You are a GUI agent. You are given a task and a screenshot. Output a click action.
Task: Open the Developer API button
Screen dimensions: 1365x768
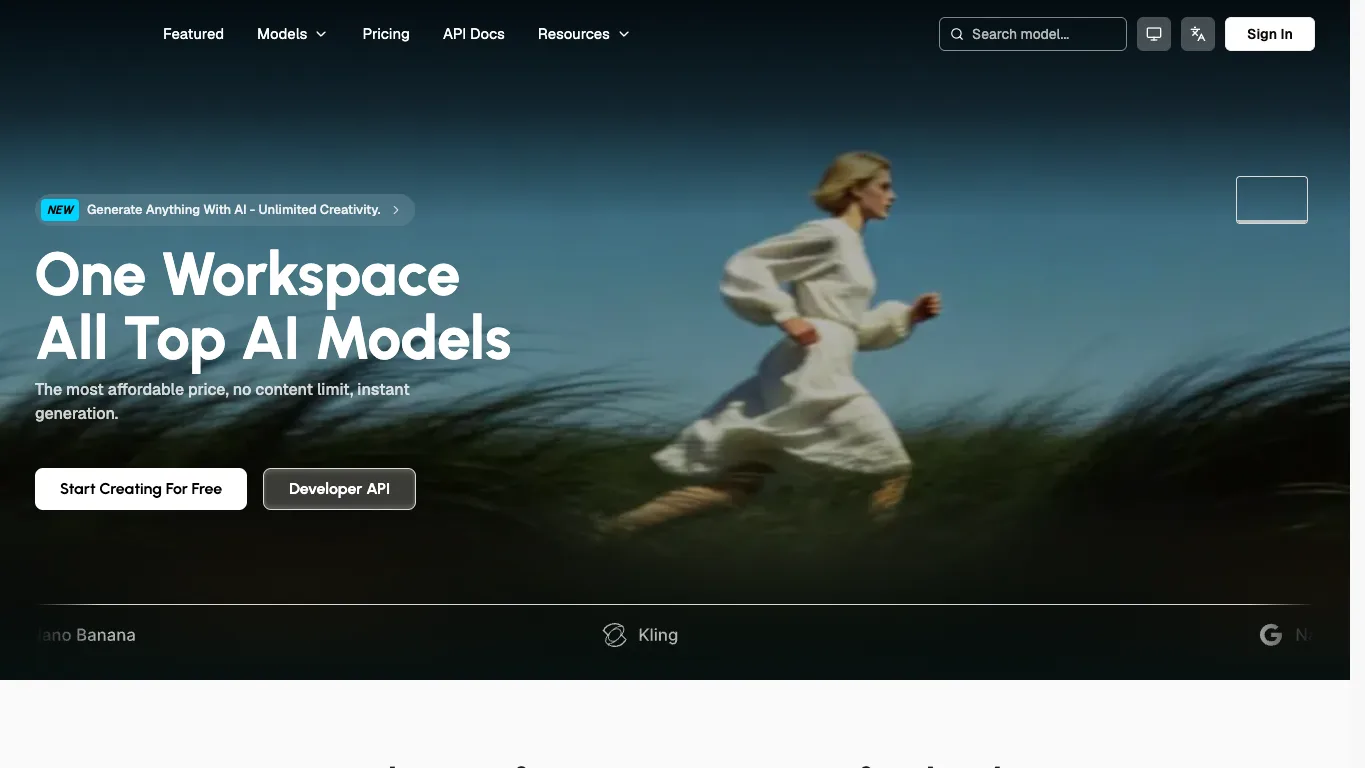[x=339, y=489]
